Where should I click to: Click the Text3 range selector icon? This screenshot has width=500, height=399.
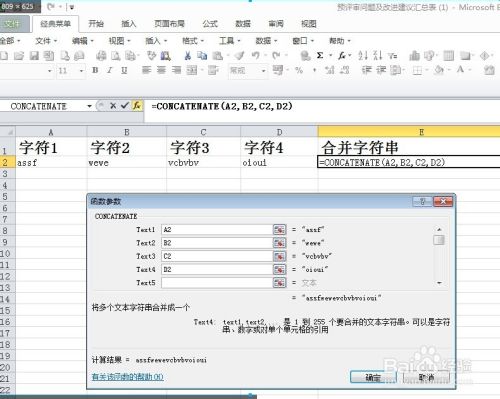point(279,256)
